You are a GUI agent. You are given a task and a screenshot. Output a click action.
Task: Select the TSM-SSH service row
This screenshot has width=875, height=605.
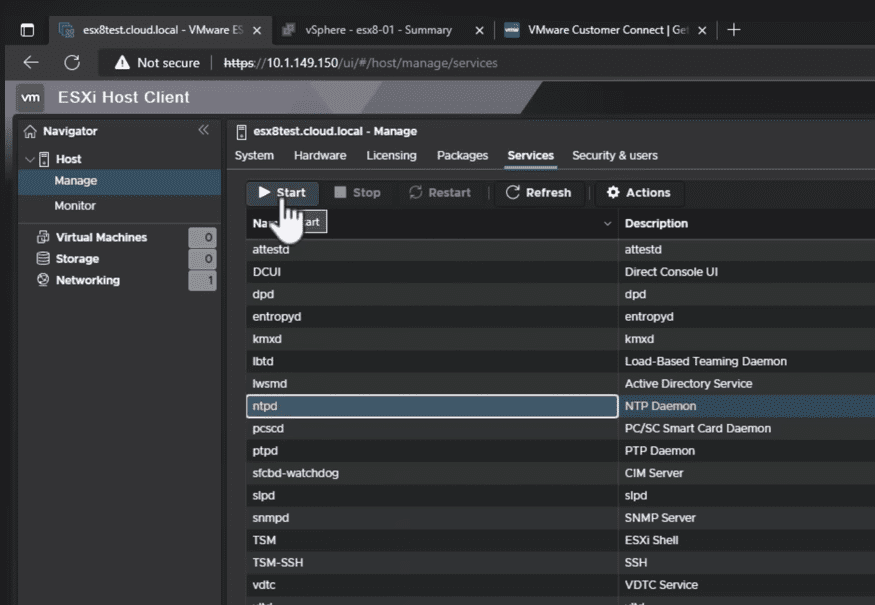point(431,563)
